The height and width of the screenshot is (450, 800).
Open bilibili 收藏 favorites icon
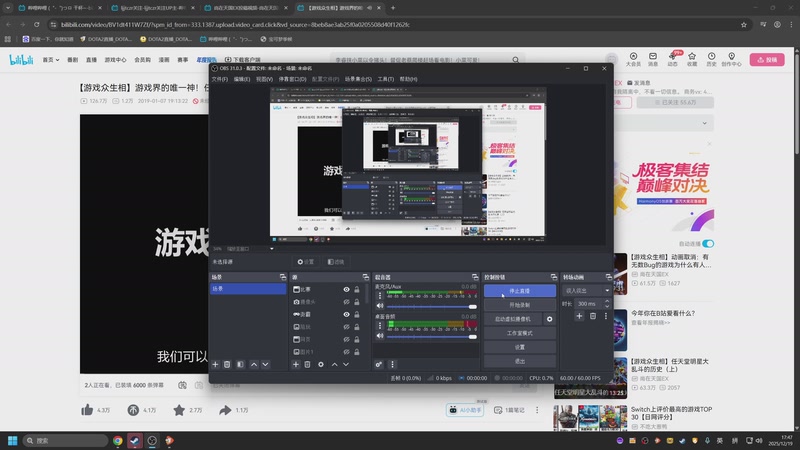[692, 59]
